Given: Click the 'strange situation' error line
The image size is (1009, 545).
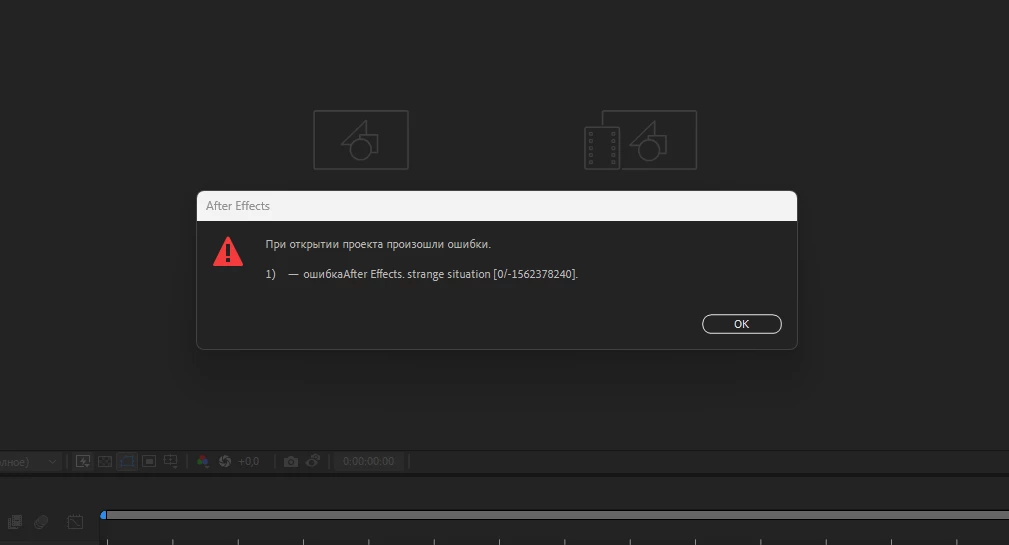Looking at the screenshot, I should pos(421,274).
